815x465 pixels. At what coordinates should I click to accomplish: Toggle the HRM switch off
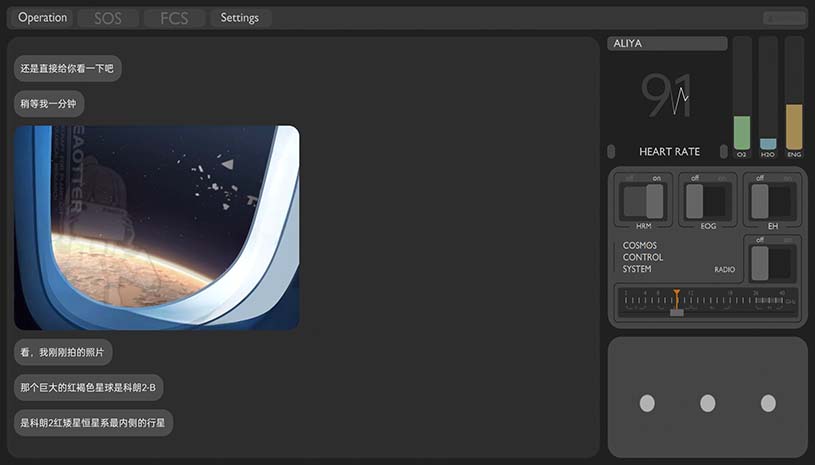643,202
